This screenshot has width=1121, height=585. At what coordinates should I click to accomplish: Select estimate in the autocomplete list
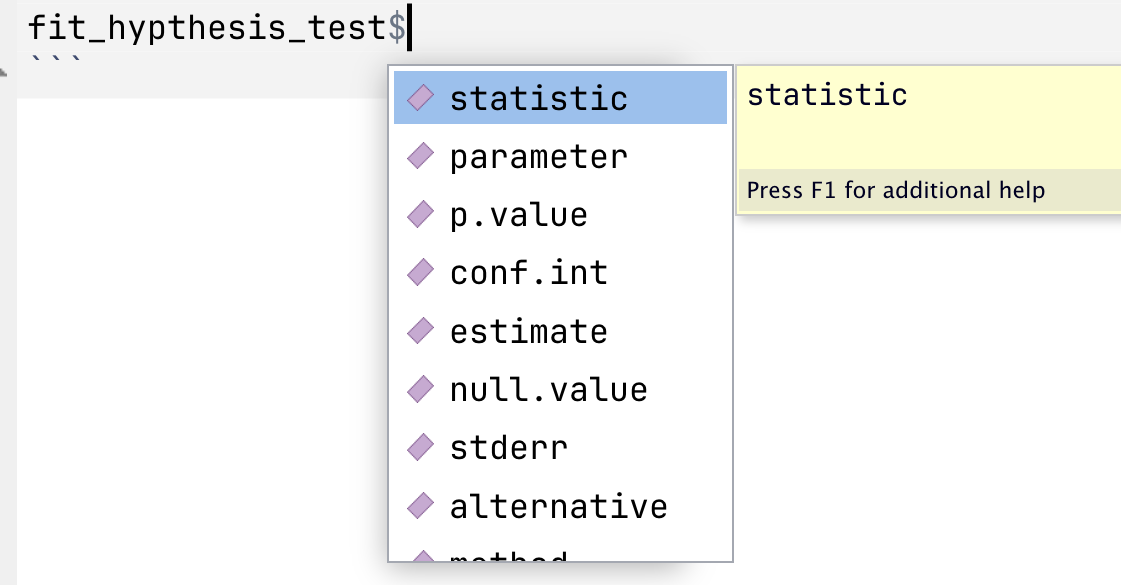pyautogui.click(x=529, y=330)
